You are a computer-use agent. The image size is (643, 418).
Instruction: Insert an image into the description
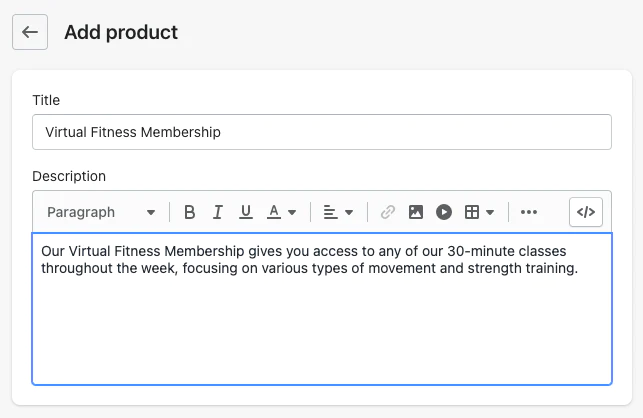pyautogui.click(x=416, y=212)
